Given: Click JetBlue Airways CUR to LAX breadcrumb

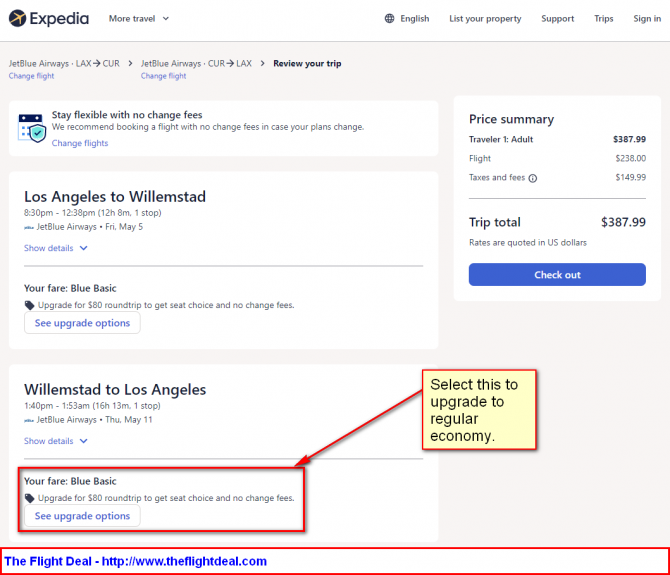Looking at the screenshot, I should coord(196,63).
